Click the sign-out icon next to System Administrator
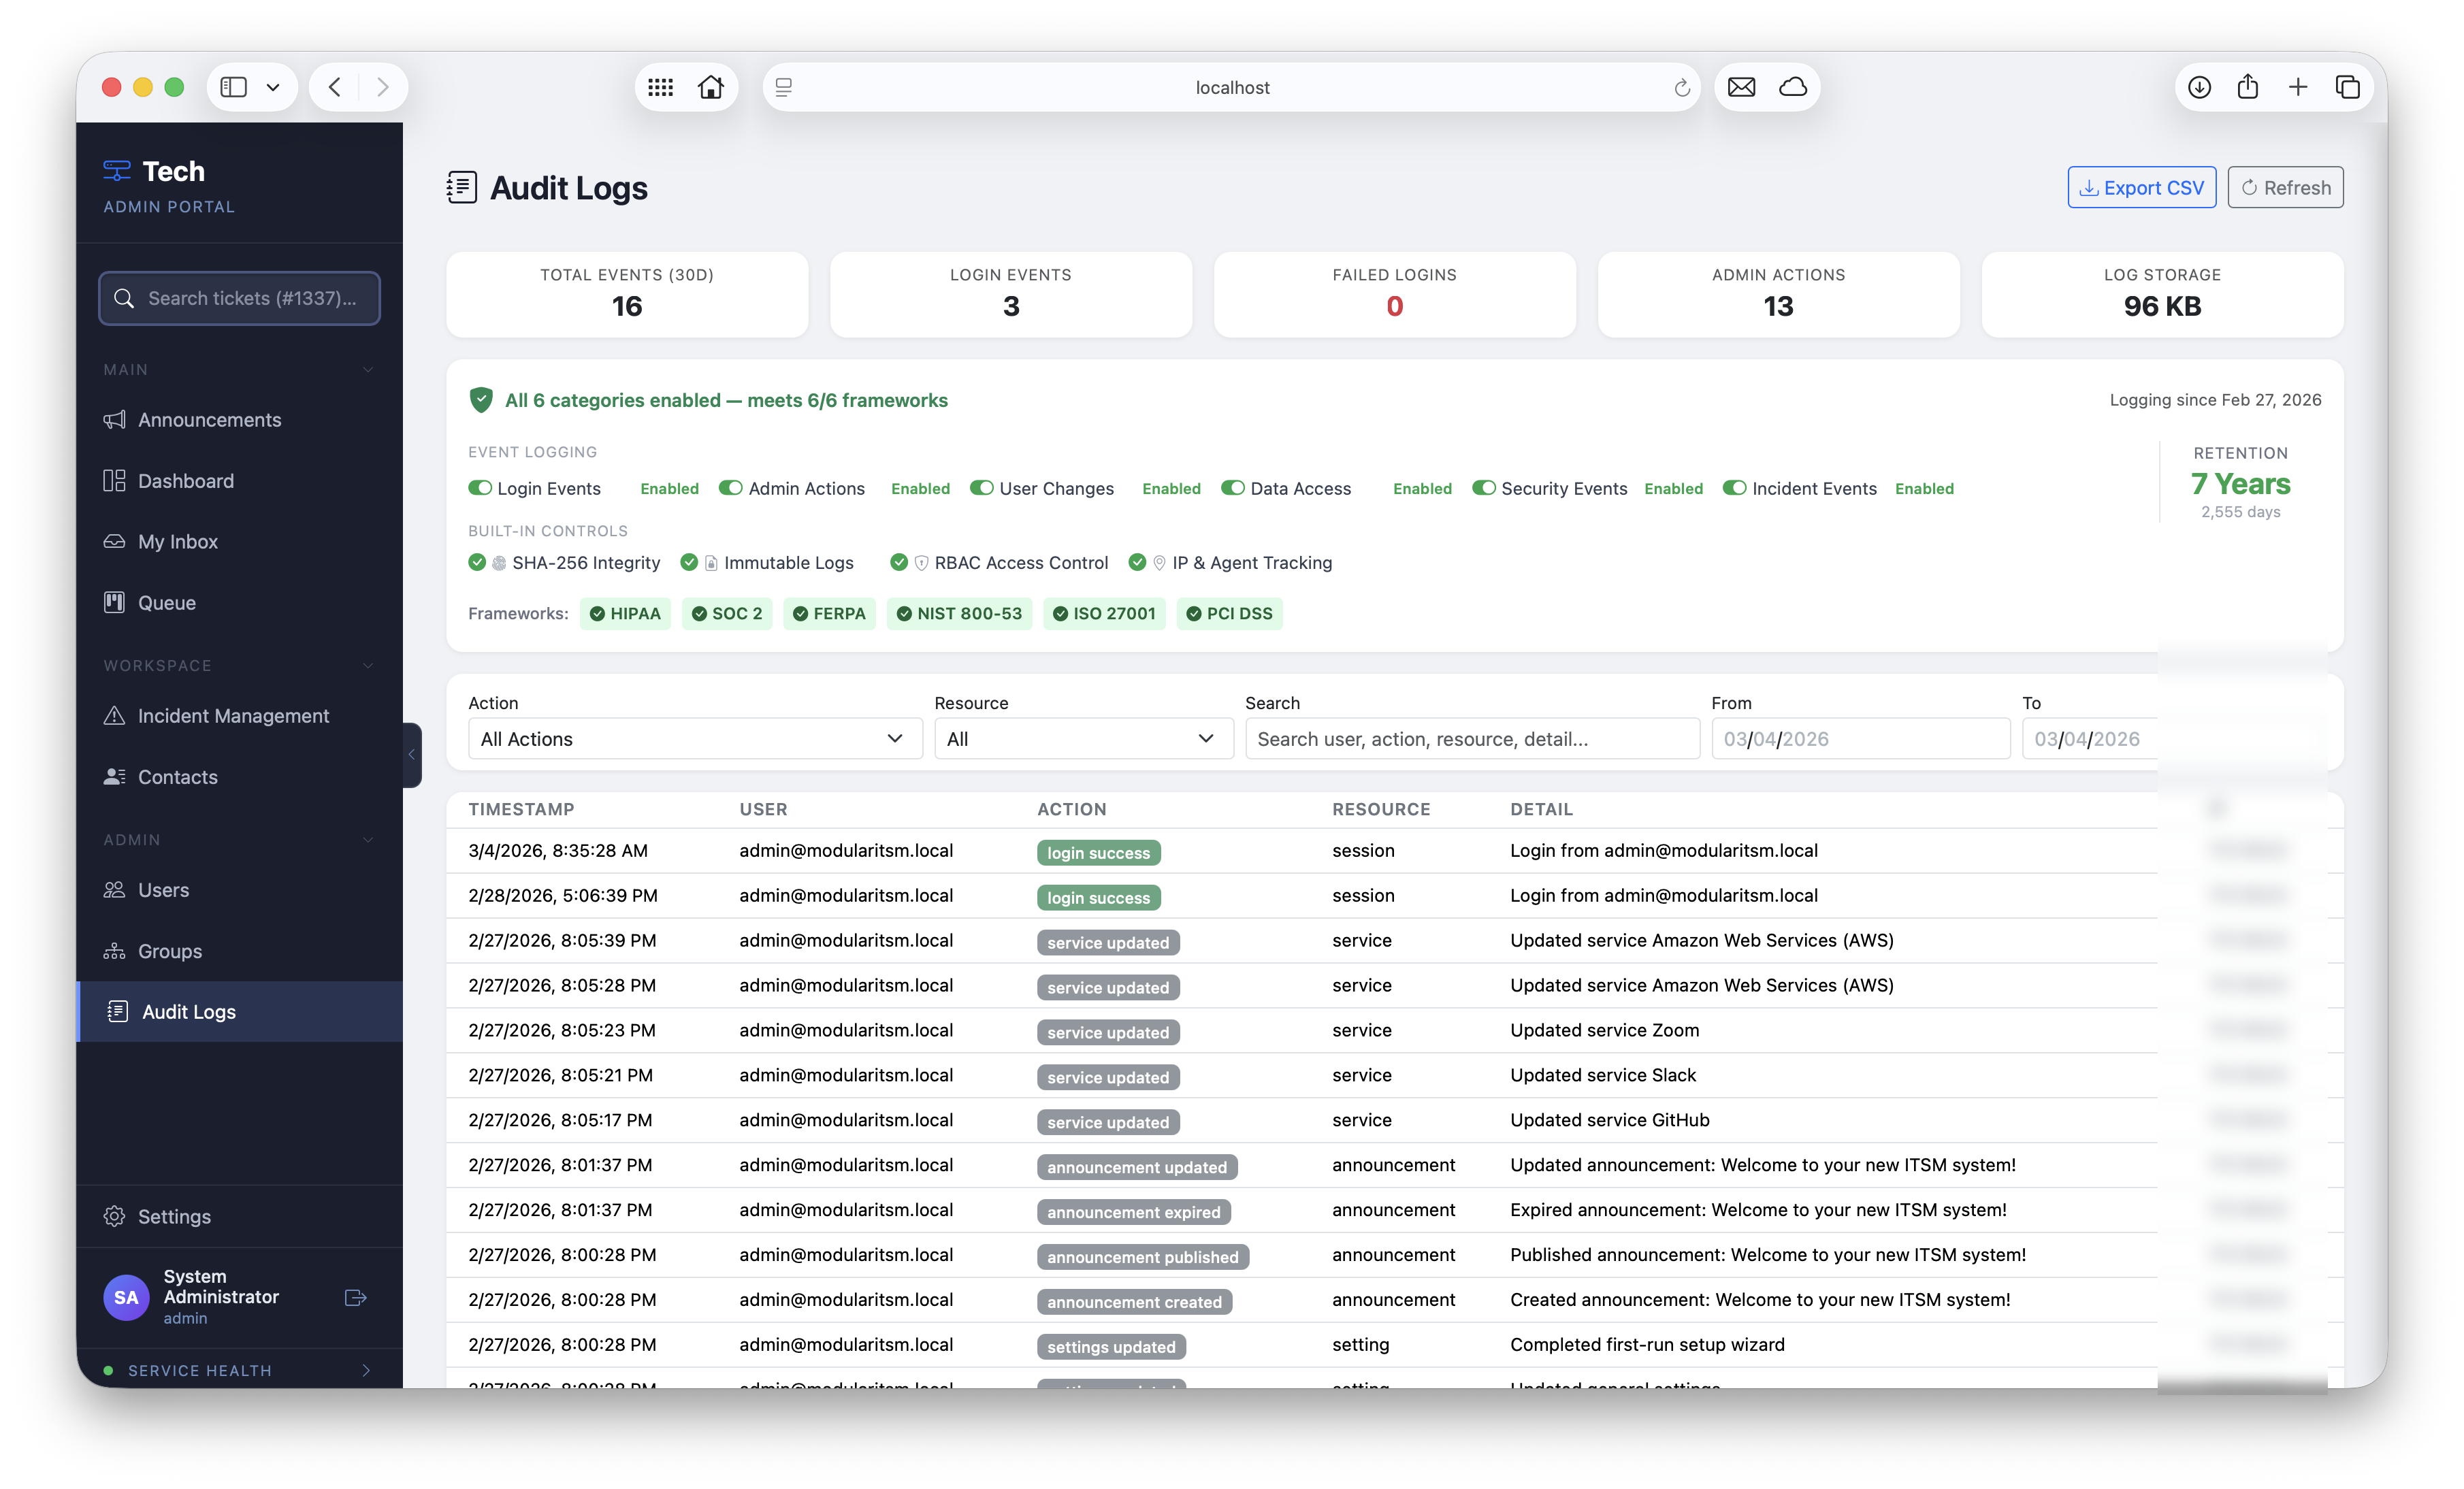Viewport: 2464px width, 1489px height. pos(355,1297)
